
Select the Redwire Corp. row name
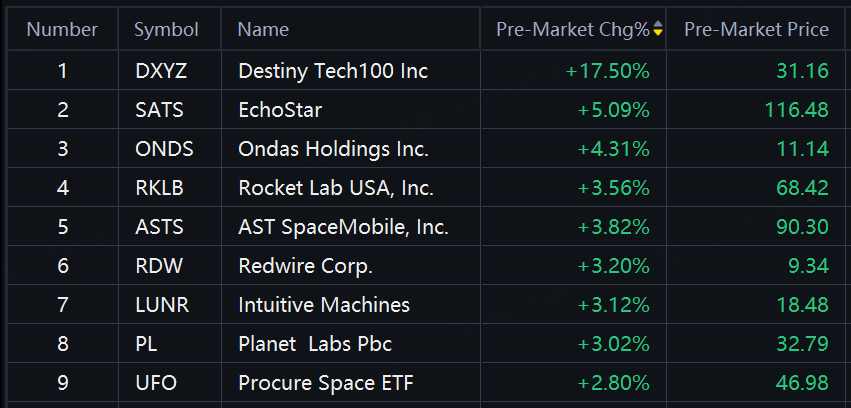click(x=305, y=266)
